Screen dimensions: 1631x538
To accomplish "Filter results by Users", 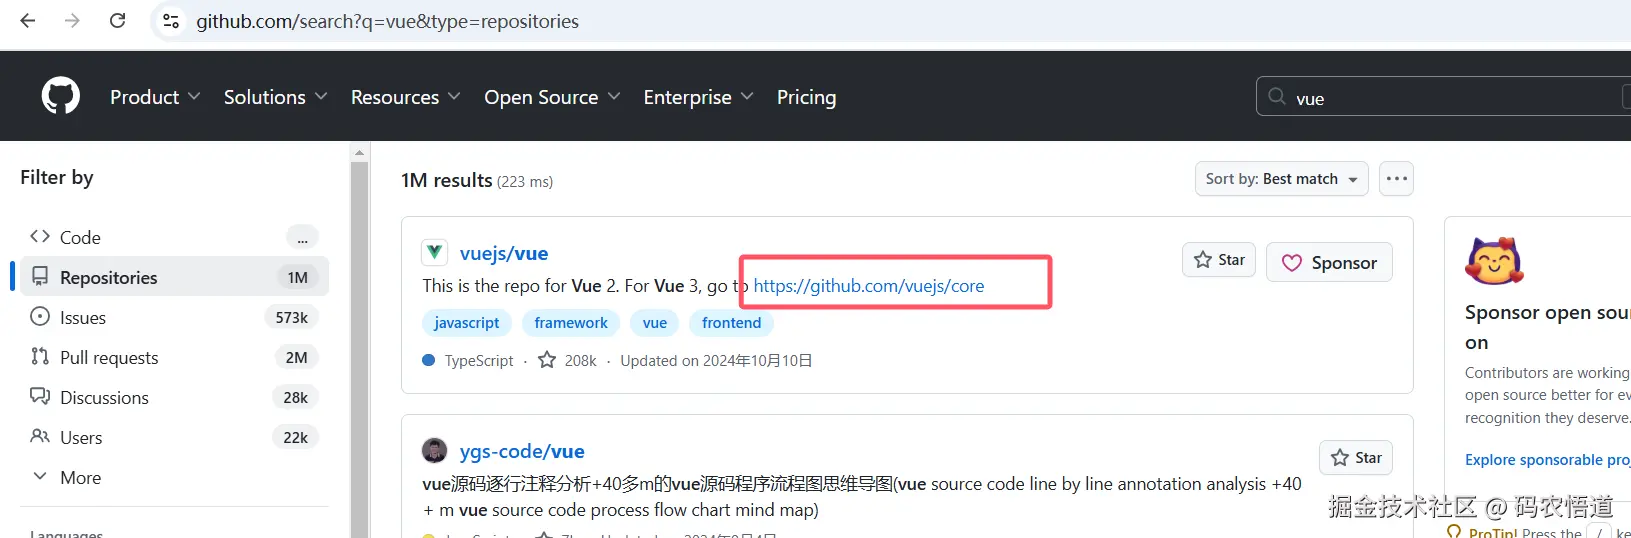I will click(x=174, y=437).
